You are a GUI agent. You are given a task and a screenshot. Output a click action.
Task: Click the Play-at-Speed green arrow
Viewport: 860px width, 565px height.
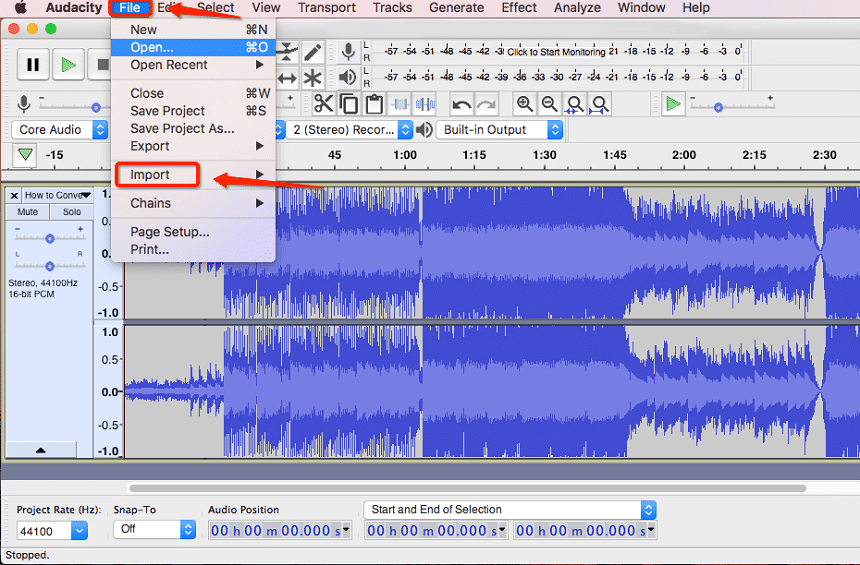pyautogui.click(x=673, y=104)
